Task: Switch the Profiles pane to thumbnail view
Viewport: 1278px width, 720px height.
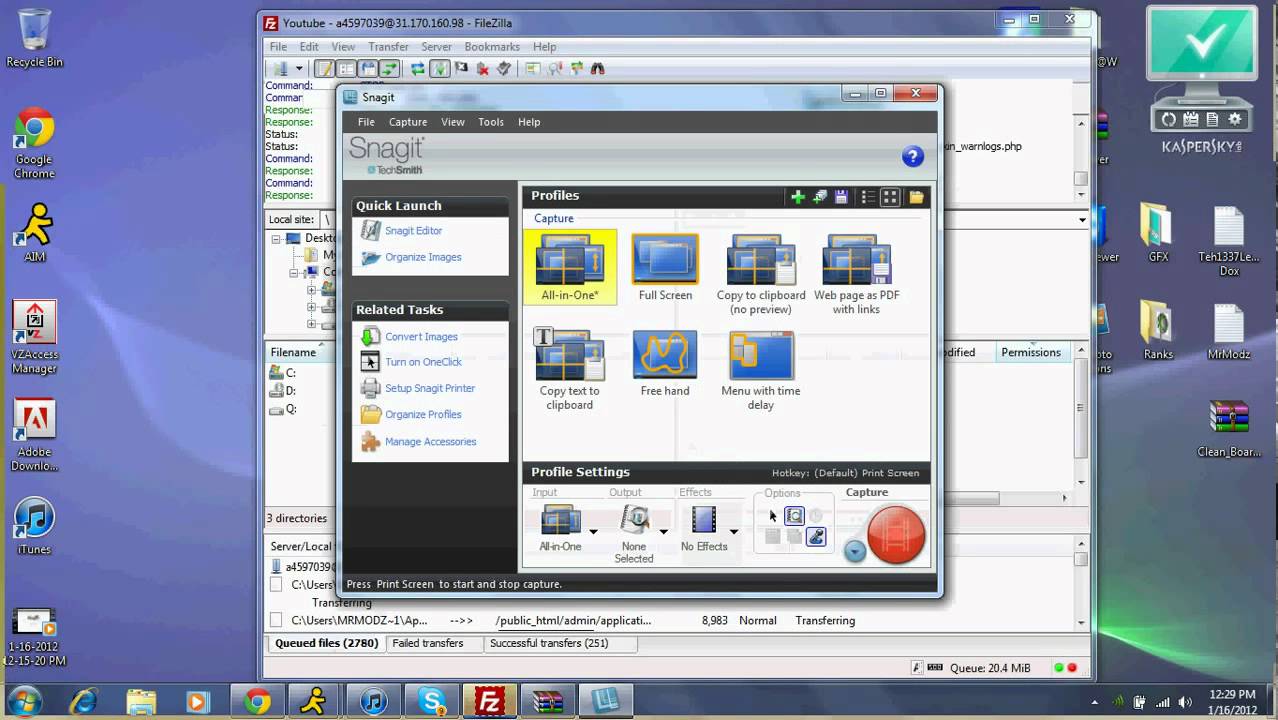Action: [x=889, y=197]
